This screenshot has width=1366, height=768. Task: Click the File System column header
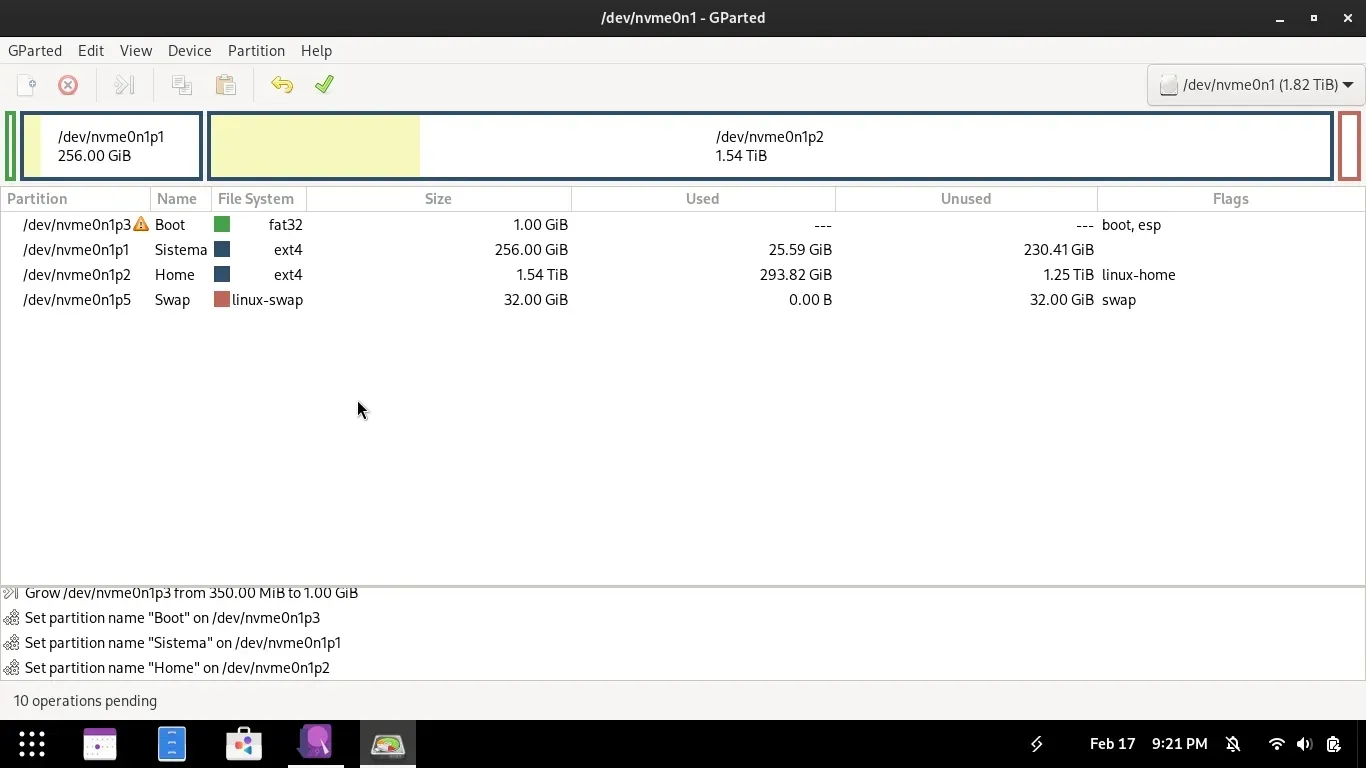coord(256,199)
